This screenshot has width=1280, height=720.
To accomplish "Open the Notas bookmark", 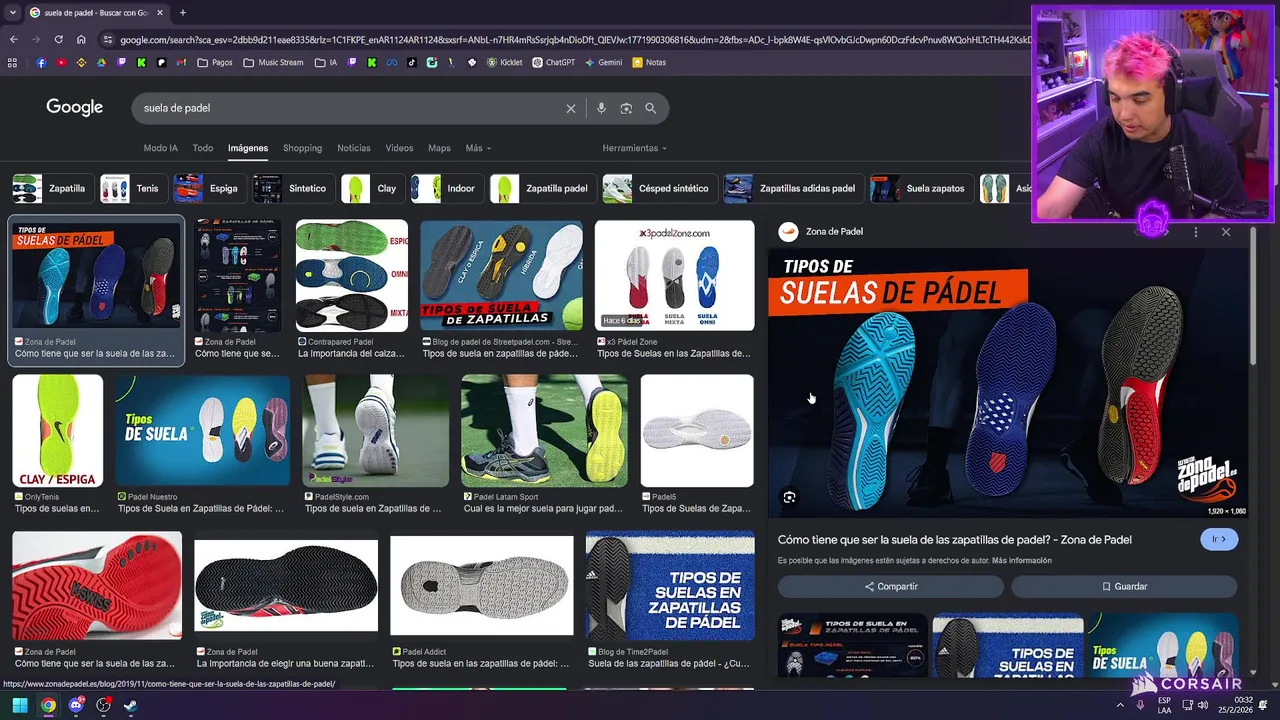I will pyautogui.click(x=649, y=62).
